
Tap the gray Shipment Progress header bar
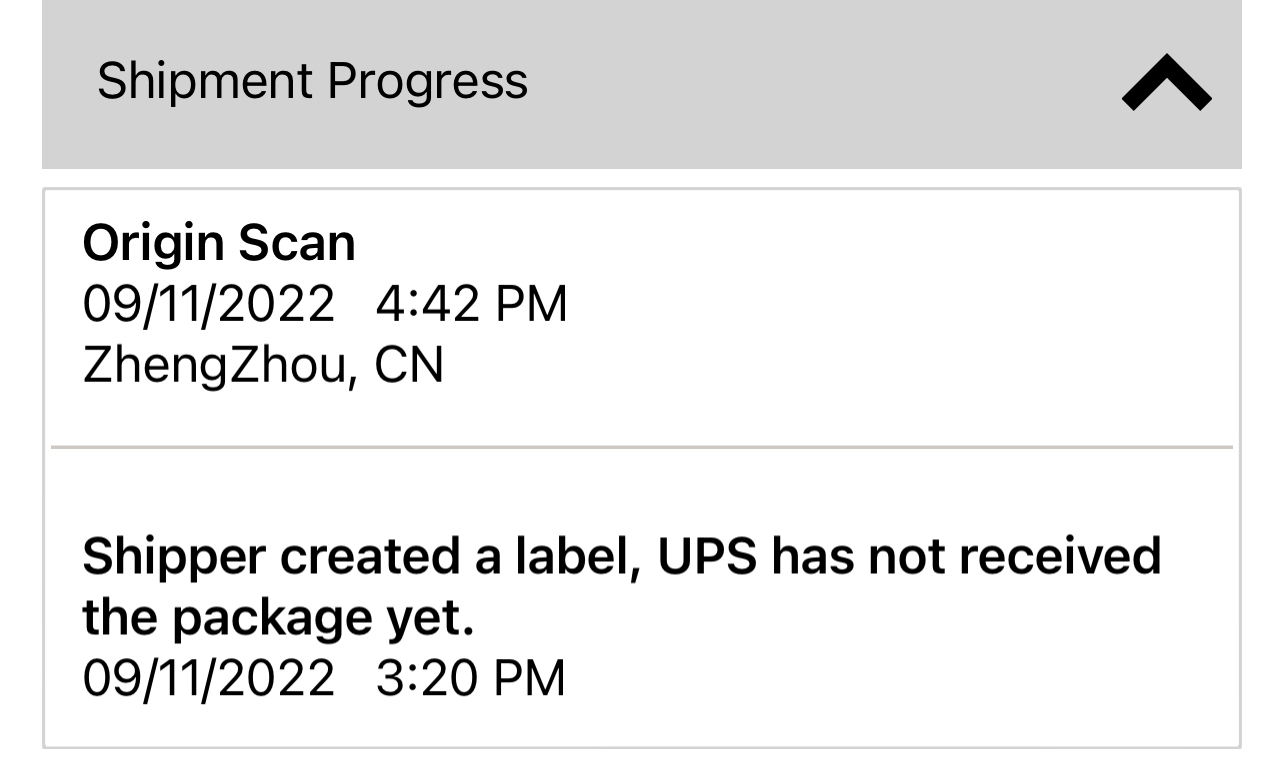[800, 84]
